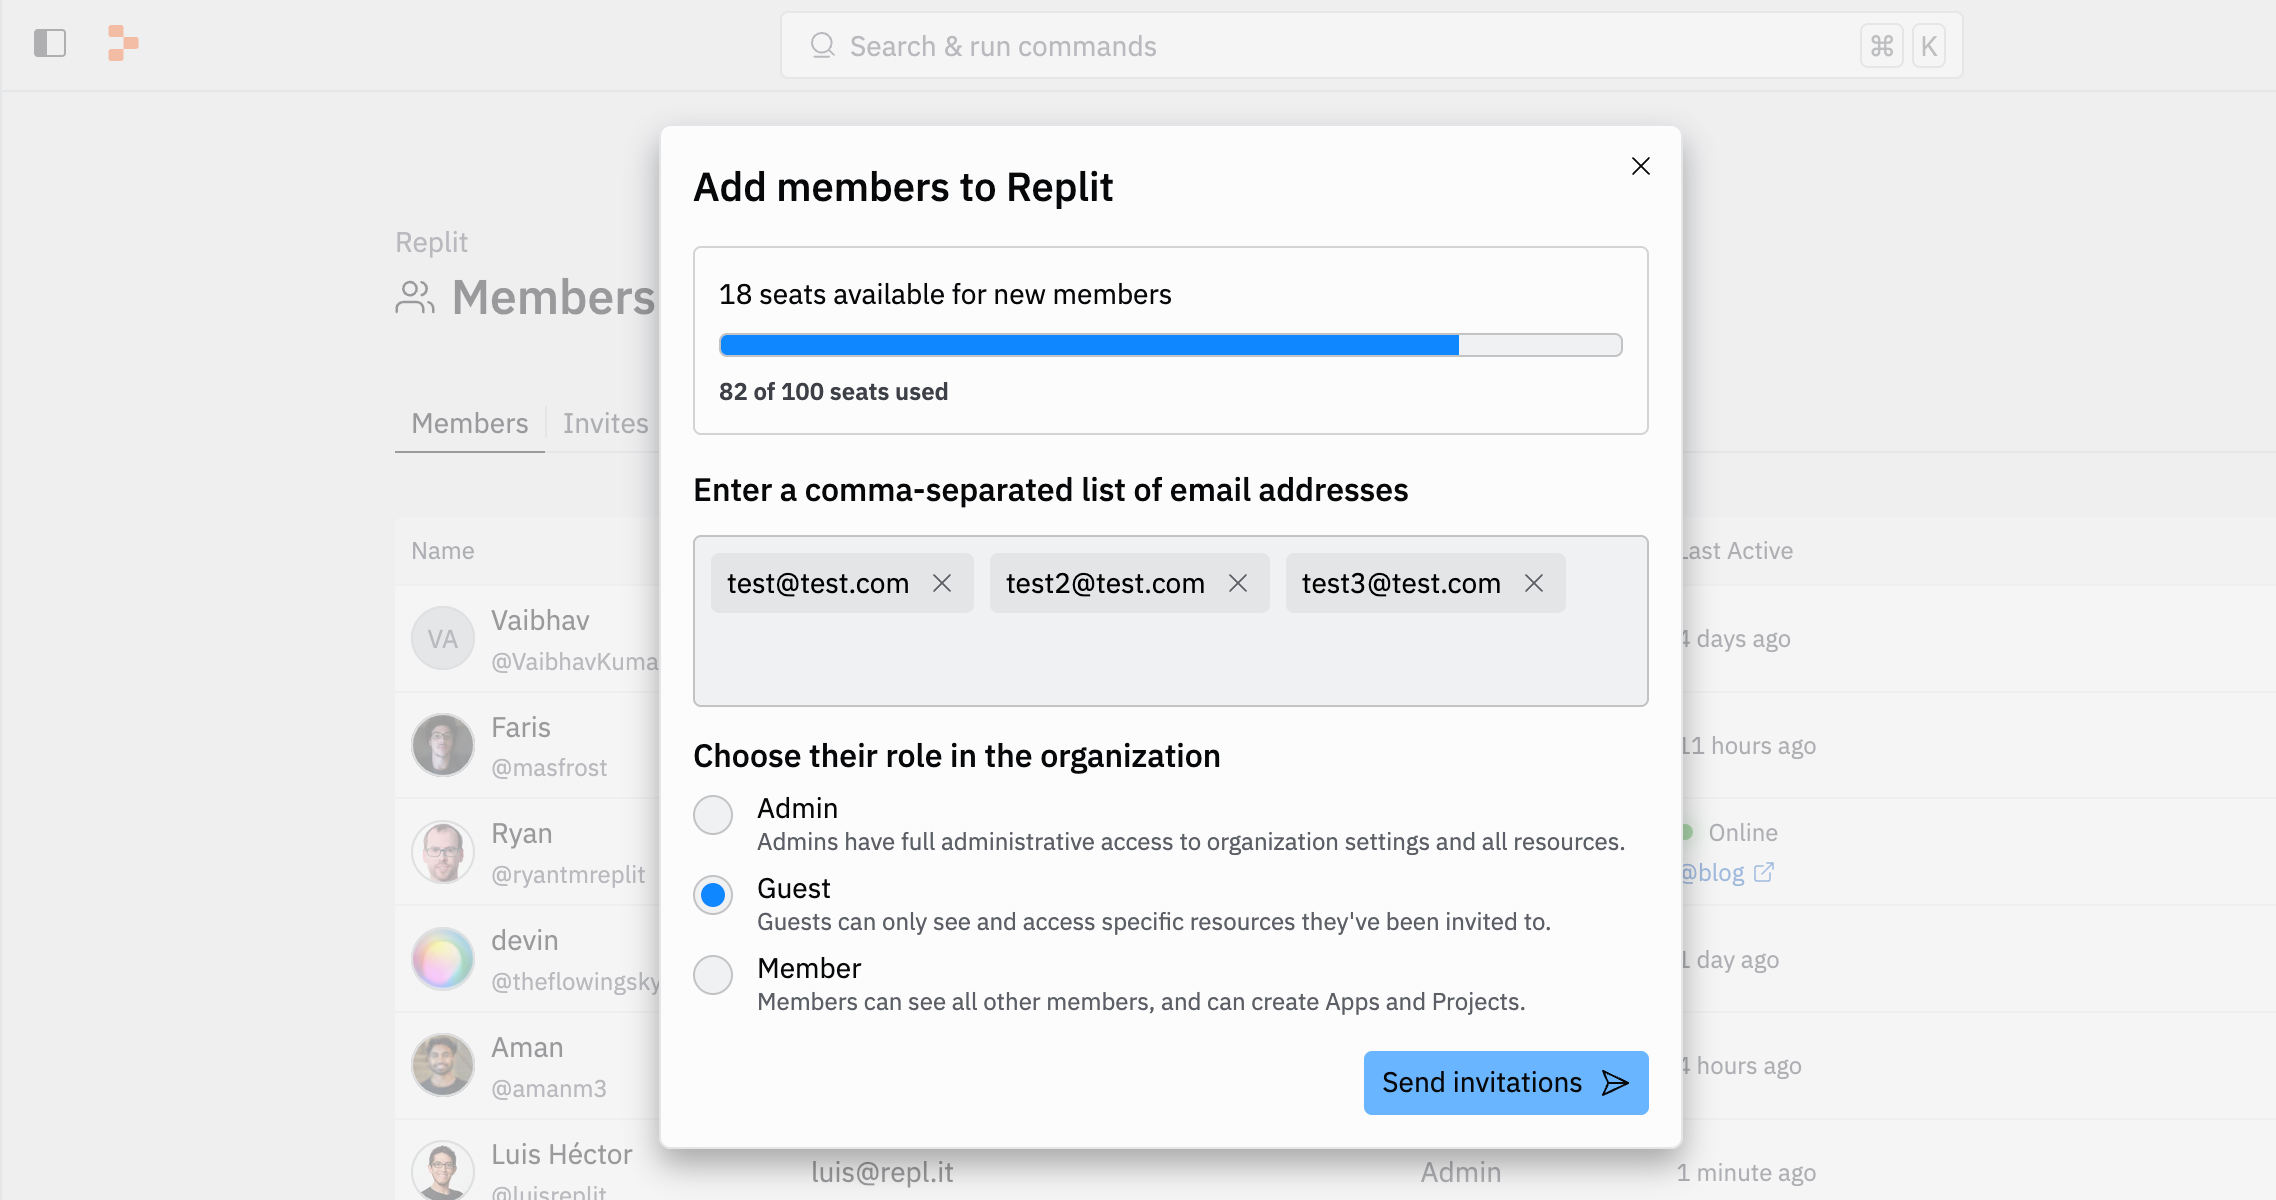Click Ryan's profile avatar
Image resolution: width=2276 pixels, height=1200 pixels.
coord(443,853)
